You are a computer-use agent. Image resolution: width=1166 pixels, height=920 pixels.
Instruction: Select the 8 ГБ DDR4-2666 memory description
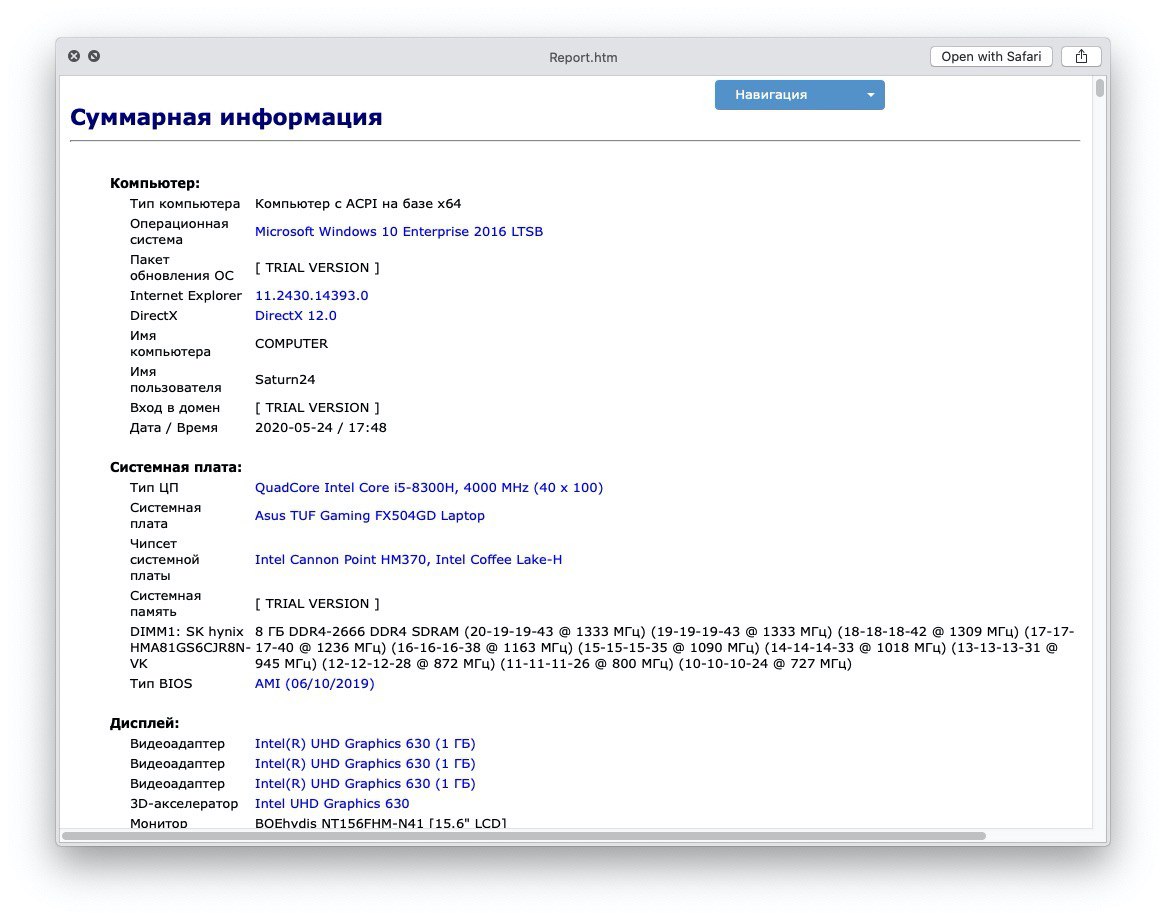[x=664, y=647]
